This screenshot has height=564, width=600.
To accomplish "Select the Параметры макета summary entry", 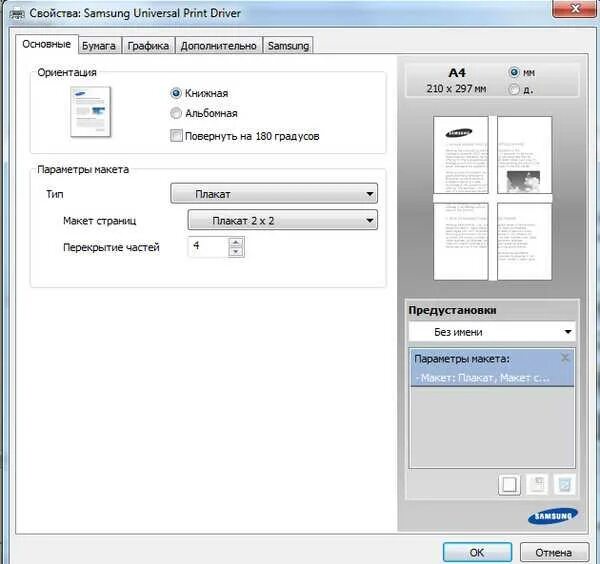I will [x=492, y=368].
